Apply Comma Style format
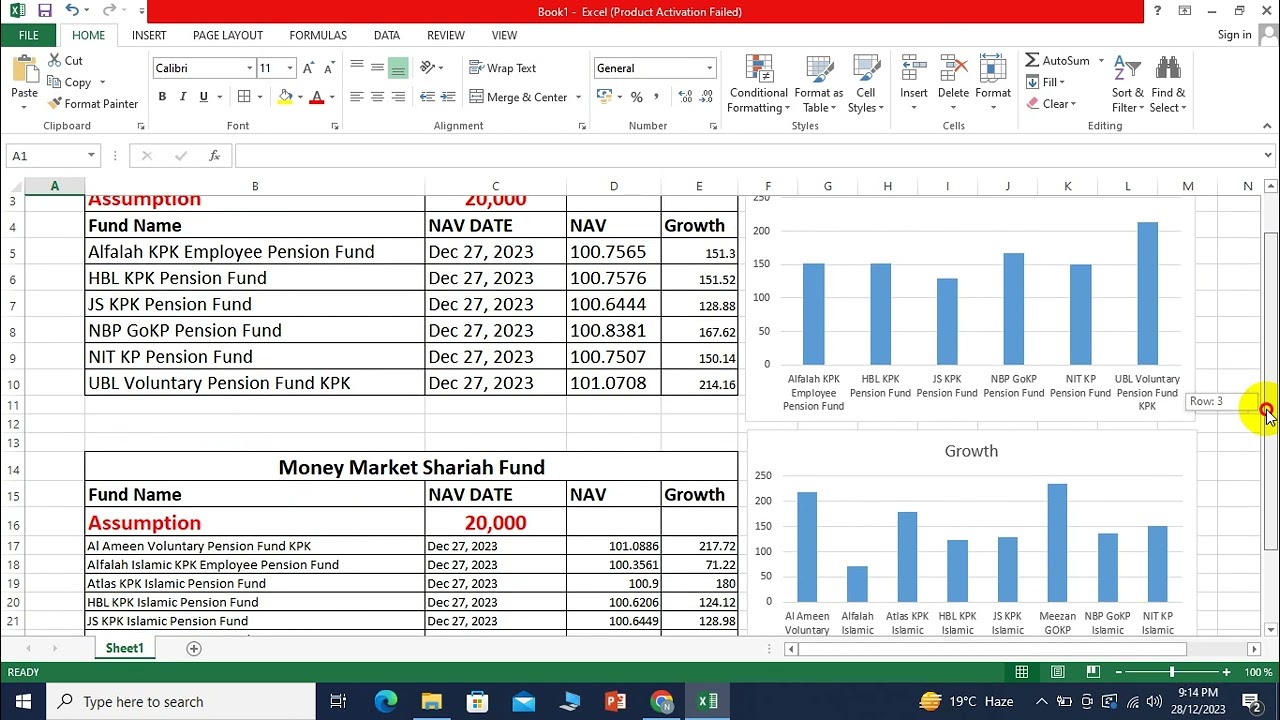 tap(656, 97)
